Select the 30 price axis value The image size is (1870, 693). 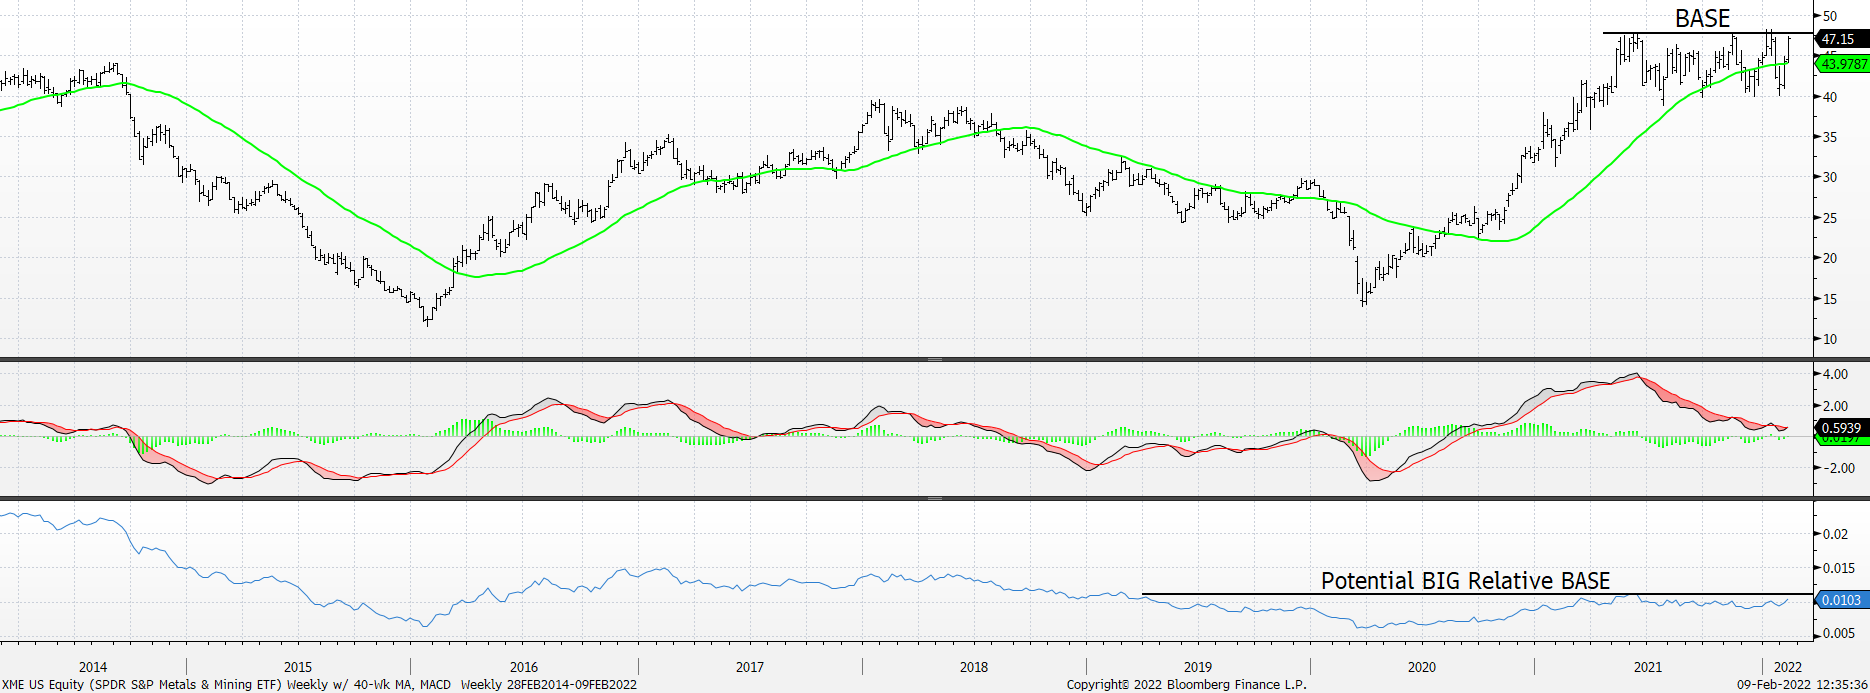[1830, 177]
